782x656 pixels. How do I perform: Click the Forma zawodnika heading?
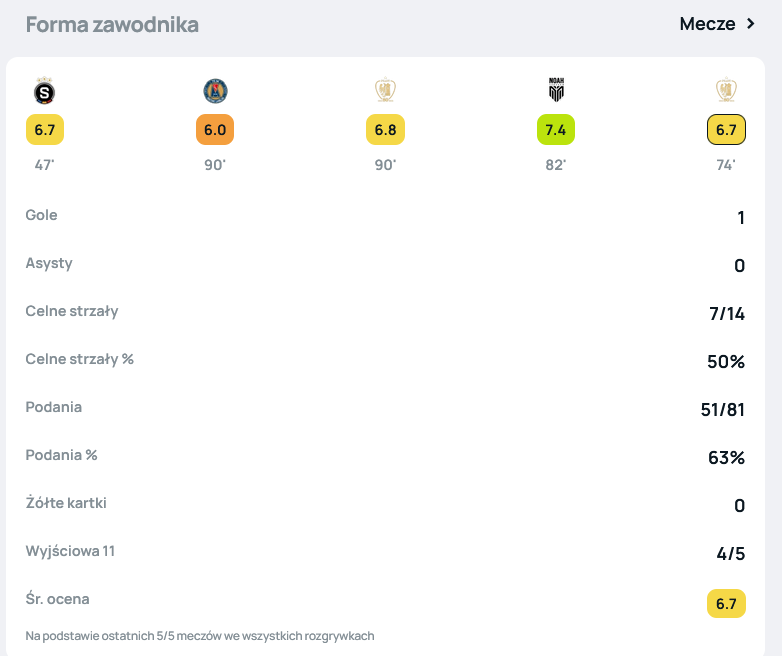point(112,25)
